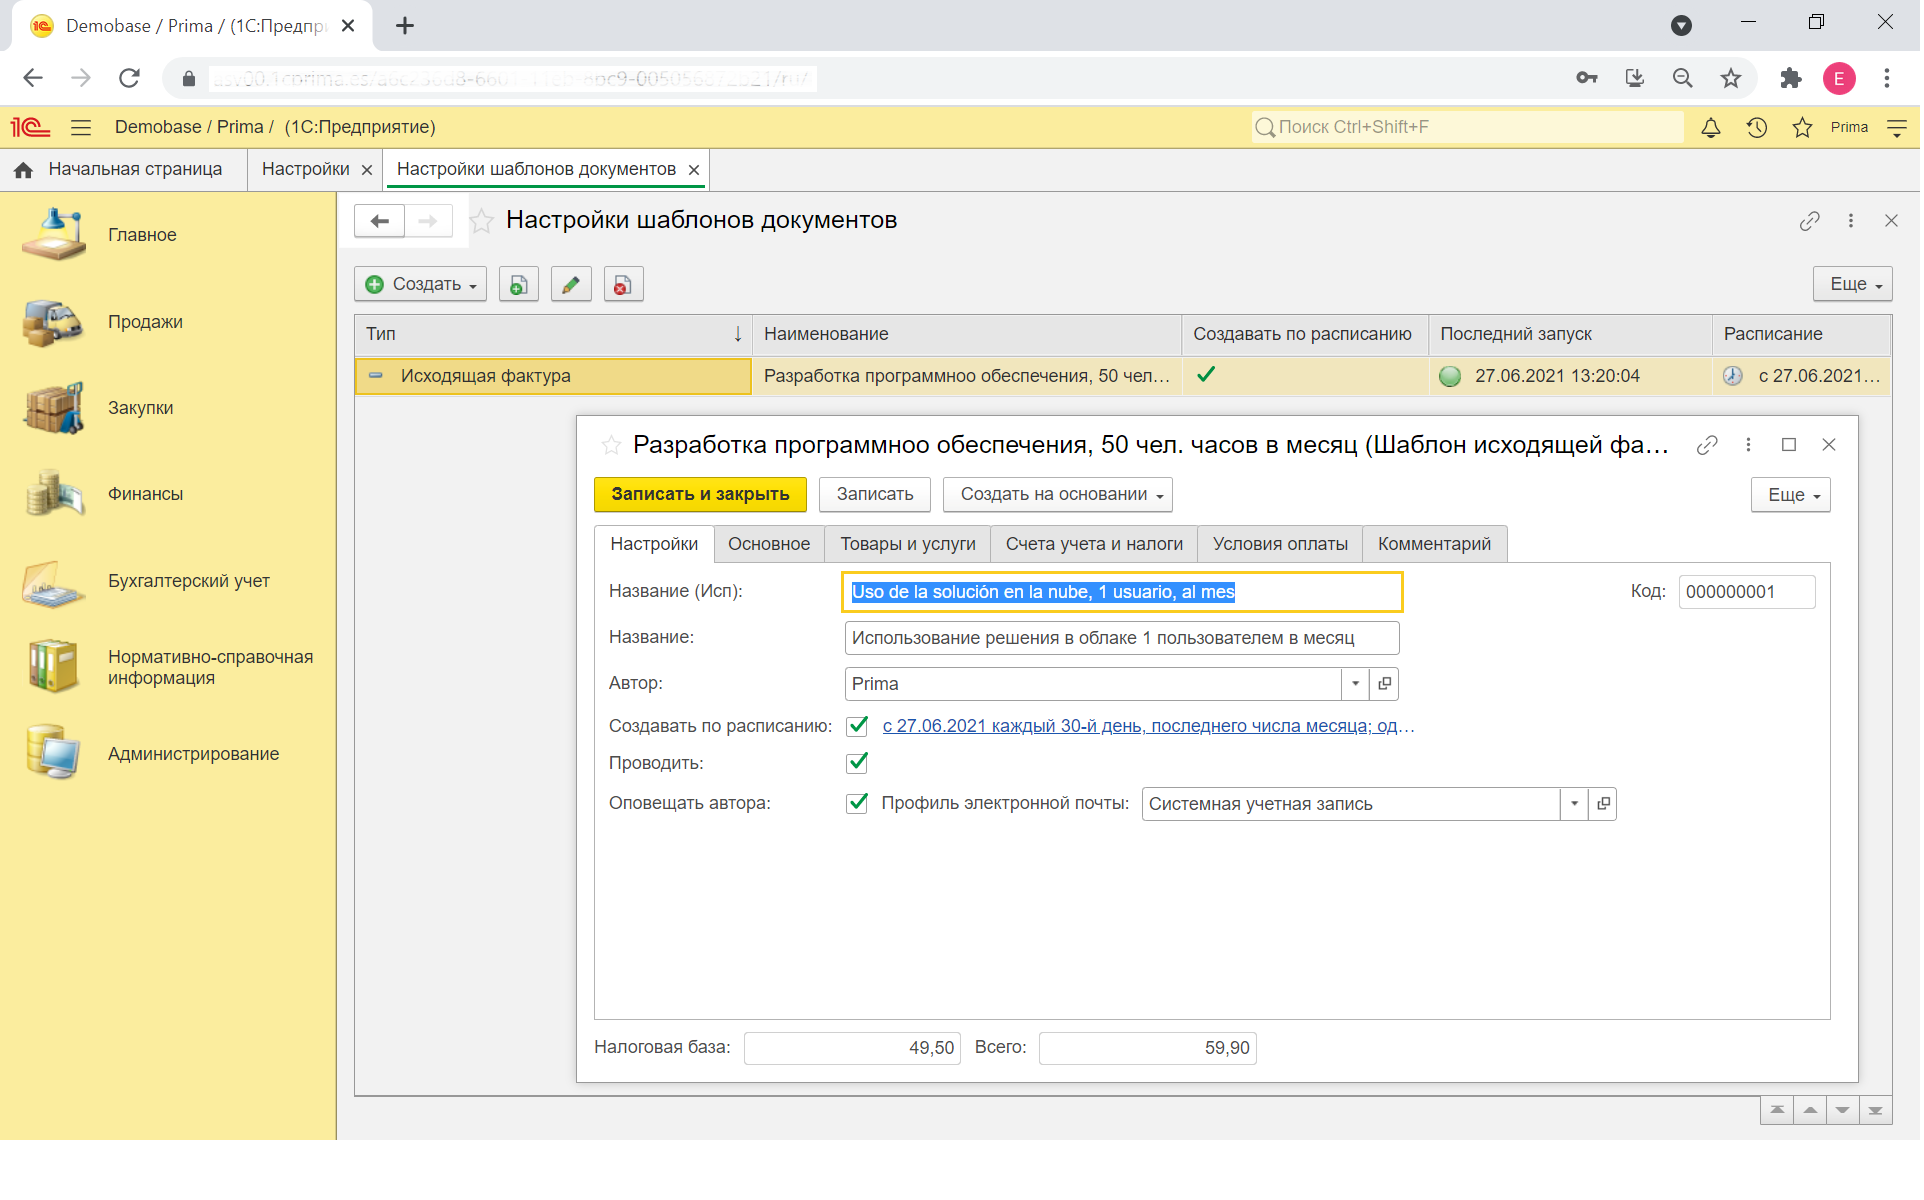Screen dimensions: 1924x1200
Task: Open Создать на основании dropdown
Action: (x=1060, y=495)
